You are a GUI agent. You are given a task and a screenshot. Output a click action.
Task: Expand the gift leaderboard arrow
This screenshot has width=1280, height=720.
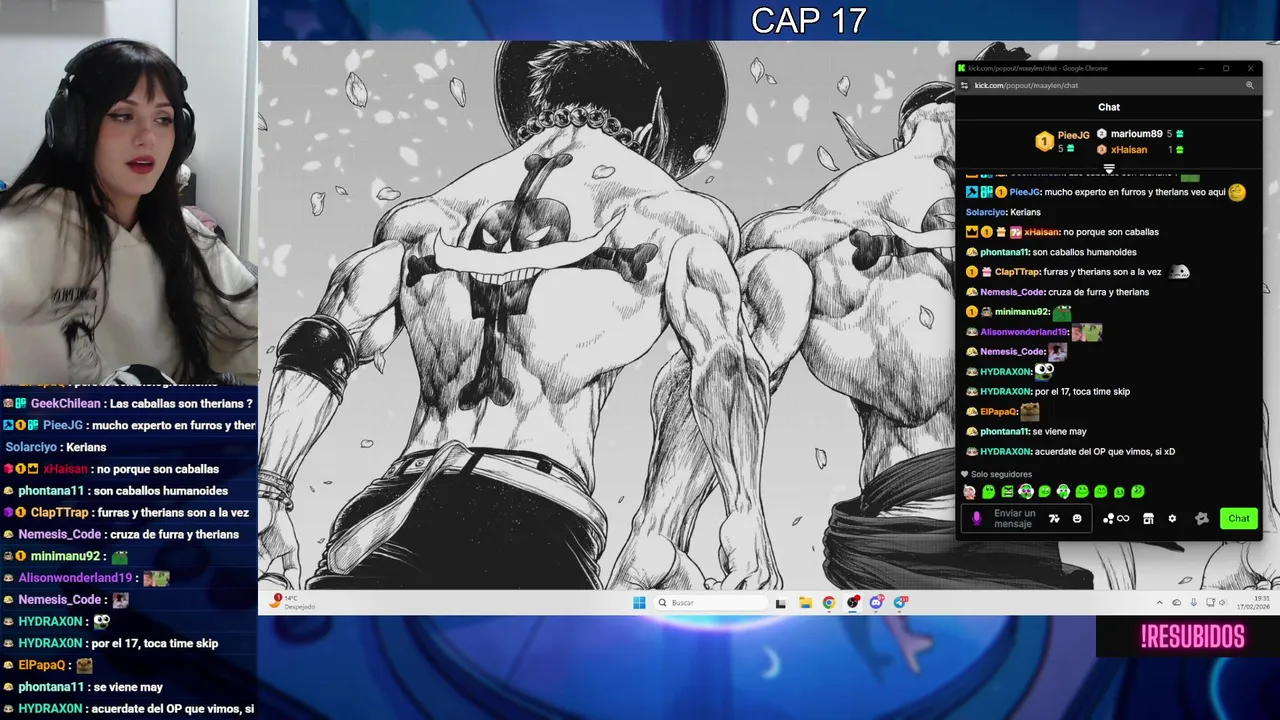click(1108, 169)
